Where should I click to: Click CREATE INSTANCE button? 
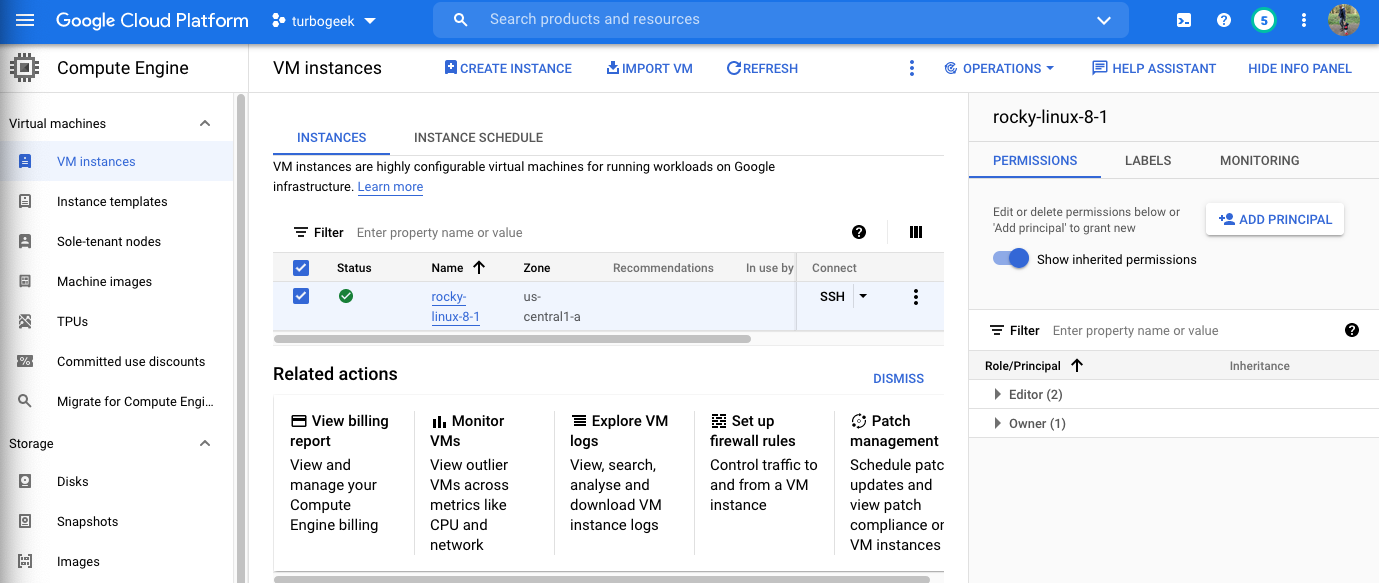tap(508, 68)
